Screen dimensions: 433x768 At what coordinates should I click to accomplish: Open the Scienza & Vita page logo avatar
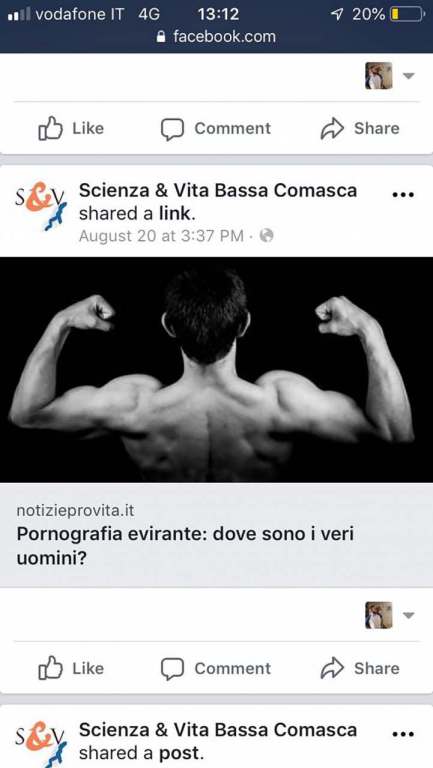(40, 206)
